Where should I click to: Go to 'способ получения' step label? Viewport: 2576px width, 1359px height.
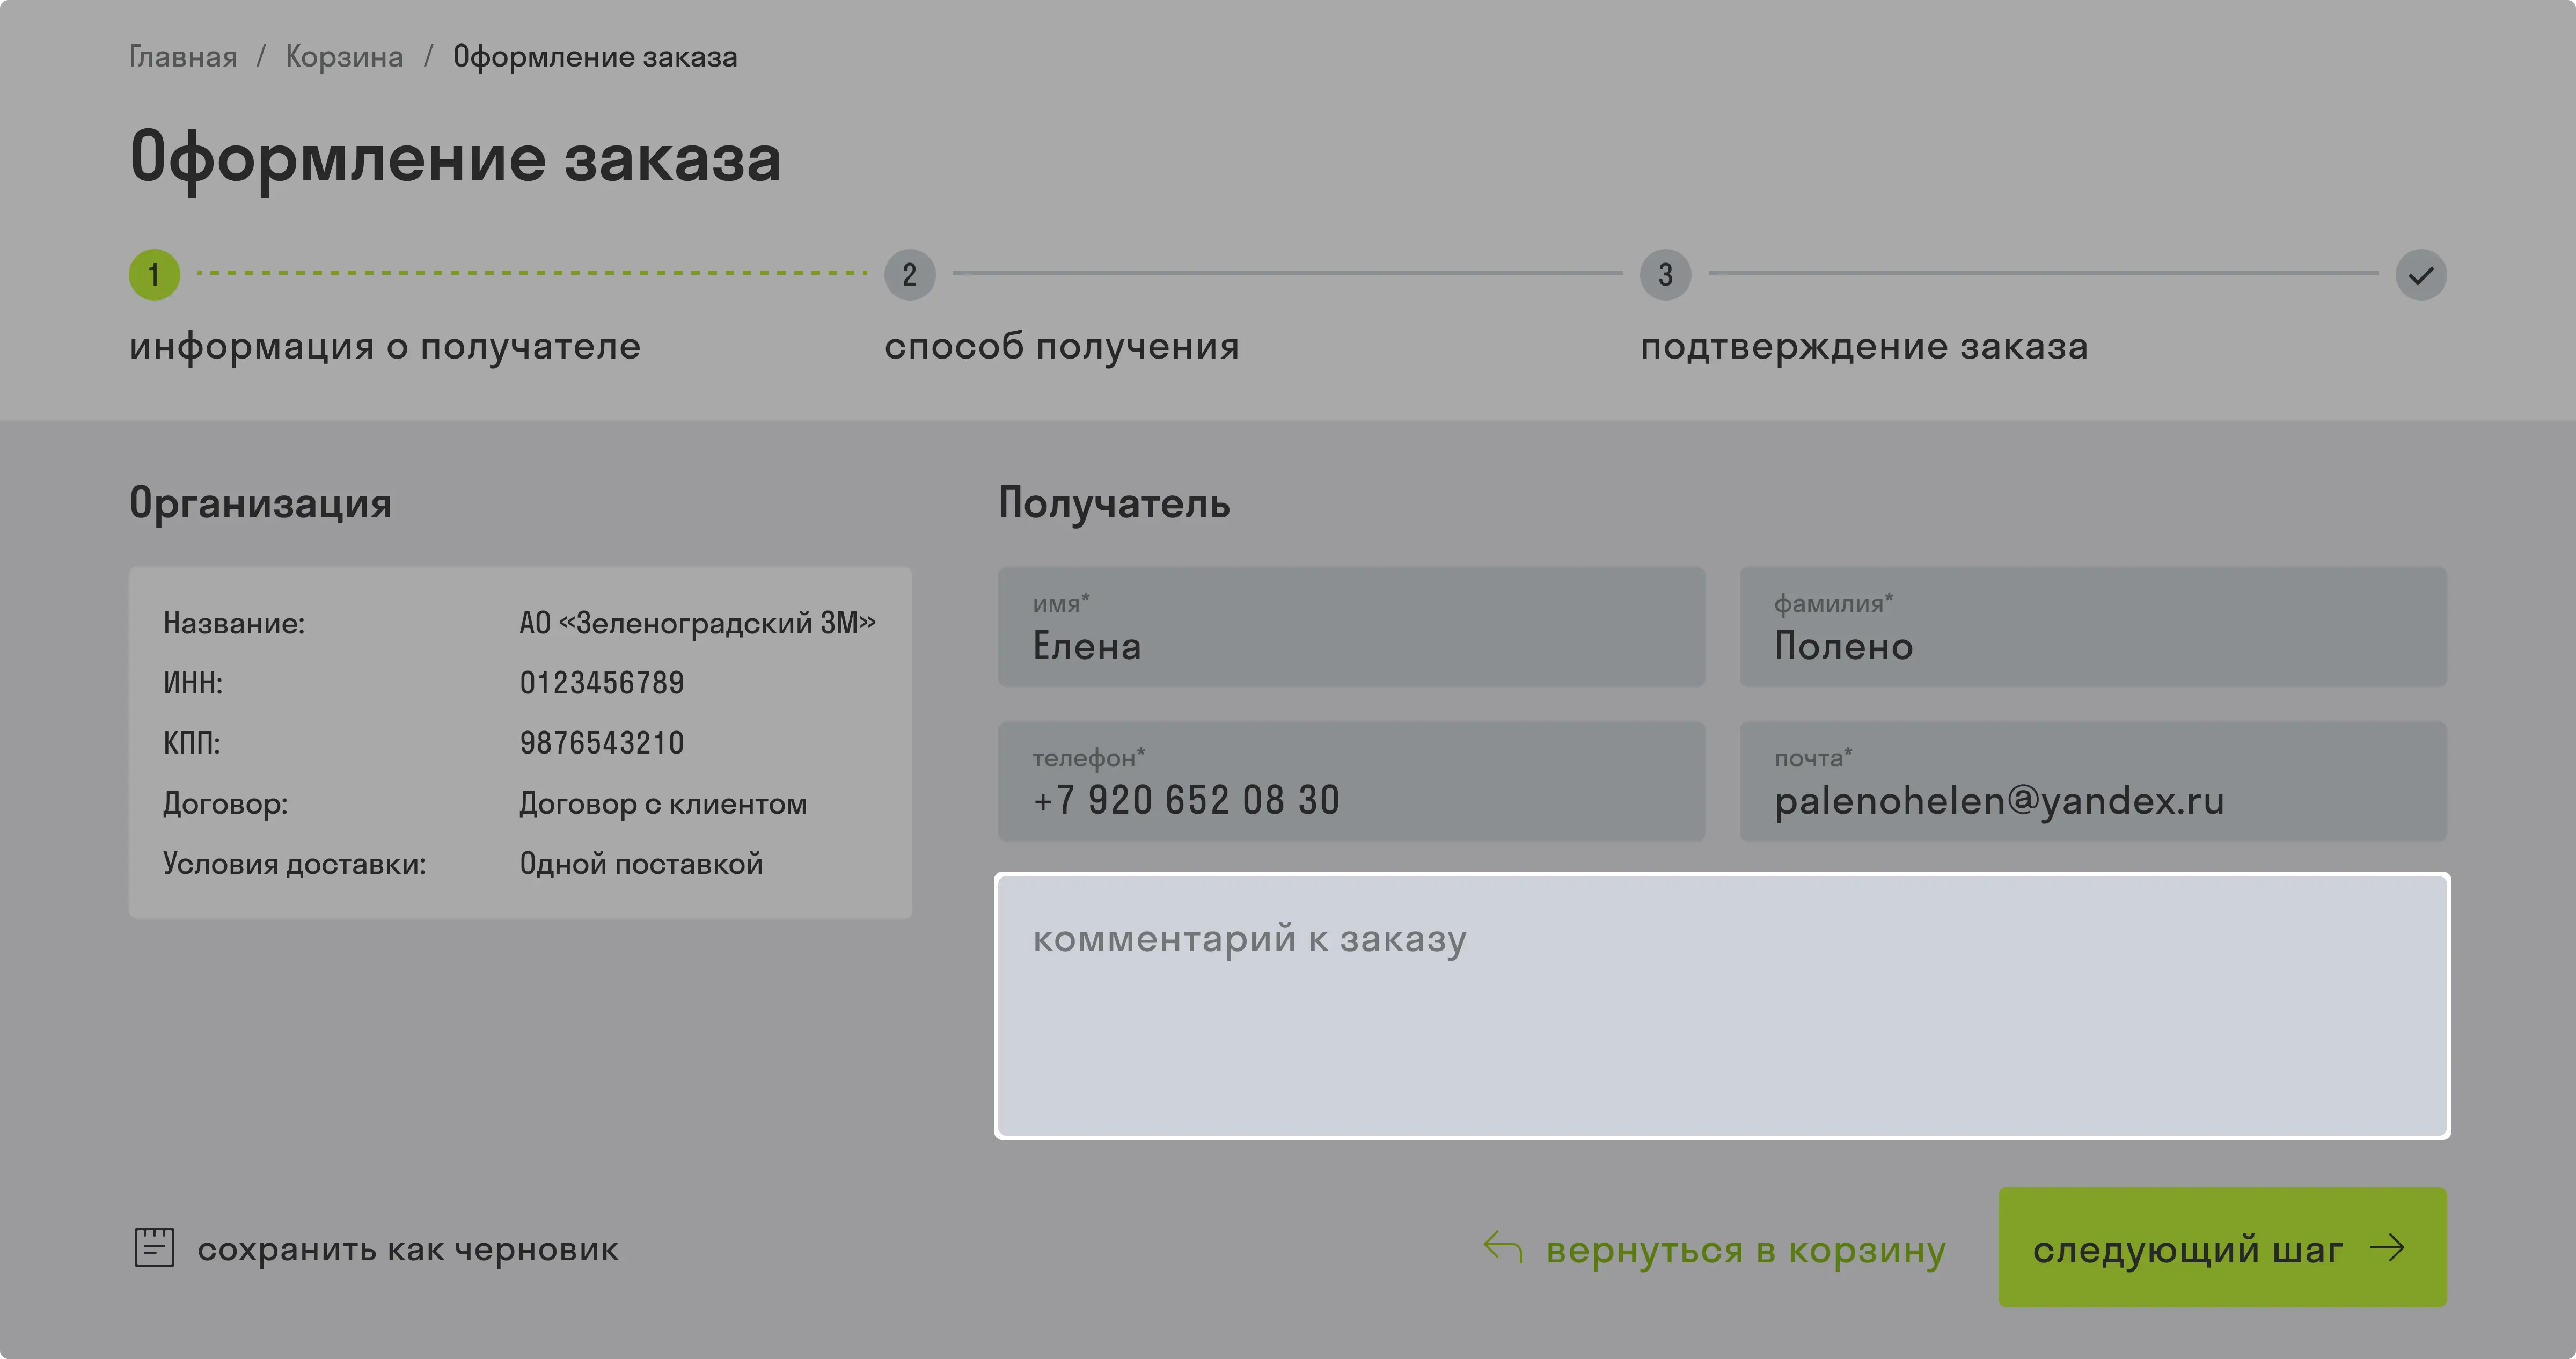[1061, 346]
